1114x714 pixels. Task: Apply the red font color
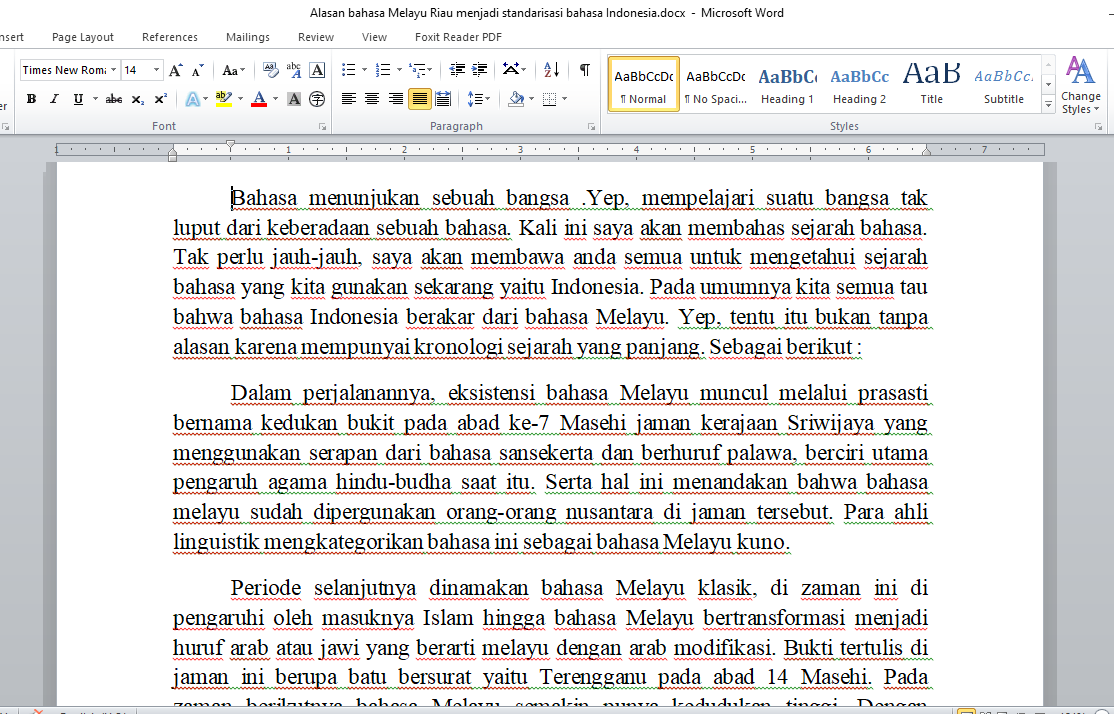pyautogui.click(x=259, y=99)
